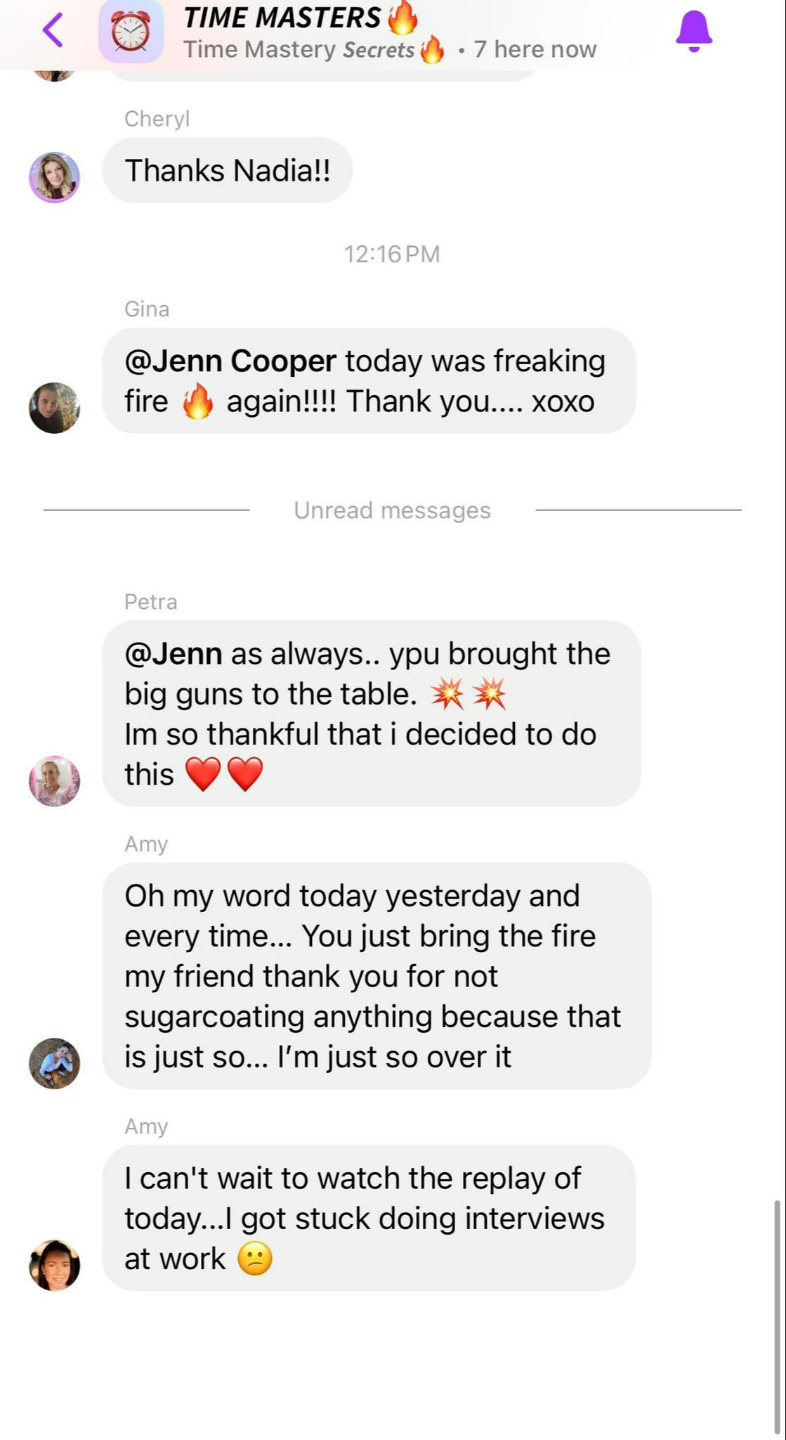Click the chat scrollbar thumb
The height and width of the screenshot is (1440, 786).
click(777, 1317)
